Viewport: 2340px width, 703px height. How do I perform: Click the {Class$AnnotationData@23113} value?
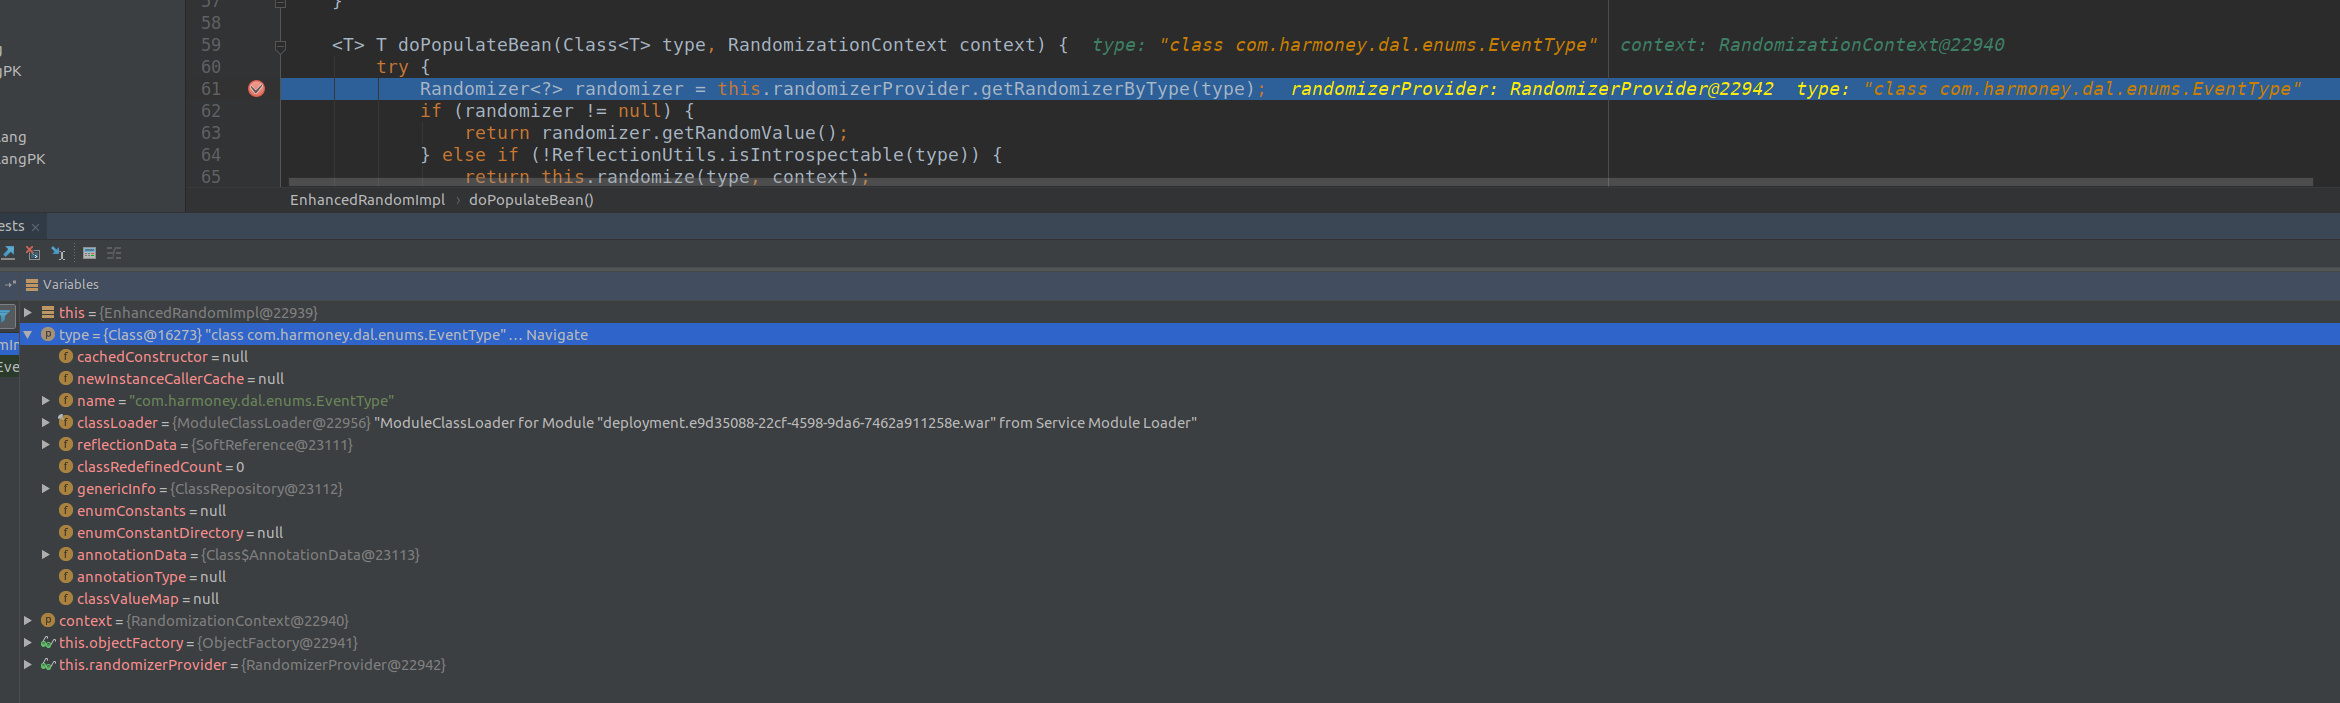point(310,555)
